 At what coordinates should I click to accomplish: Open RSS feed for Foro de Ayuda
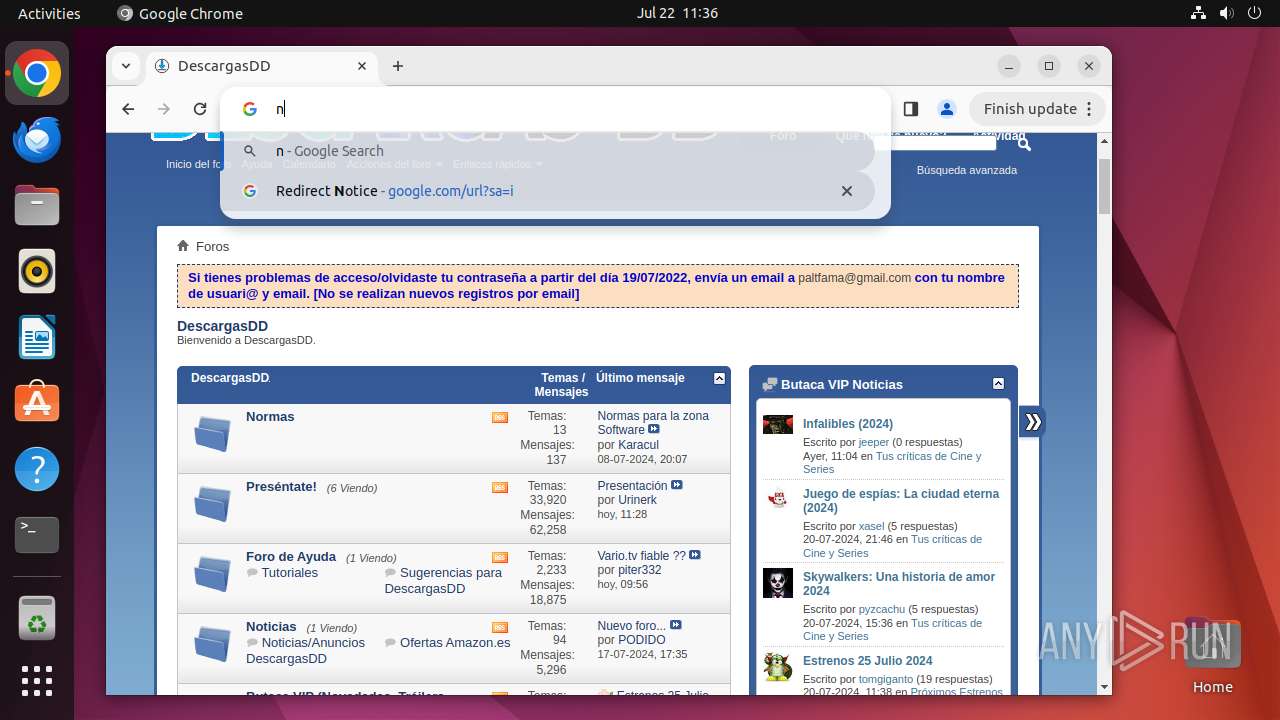point(500,558)
